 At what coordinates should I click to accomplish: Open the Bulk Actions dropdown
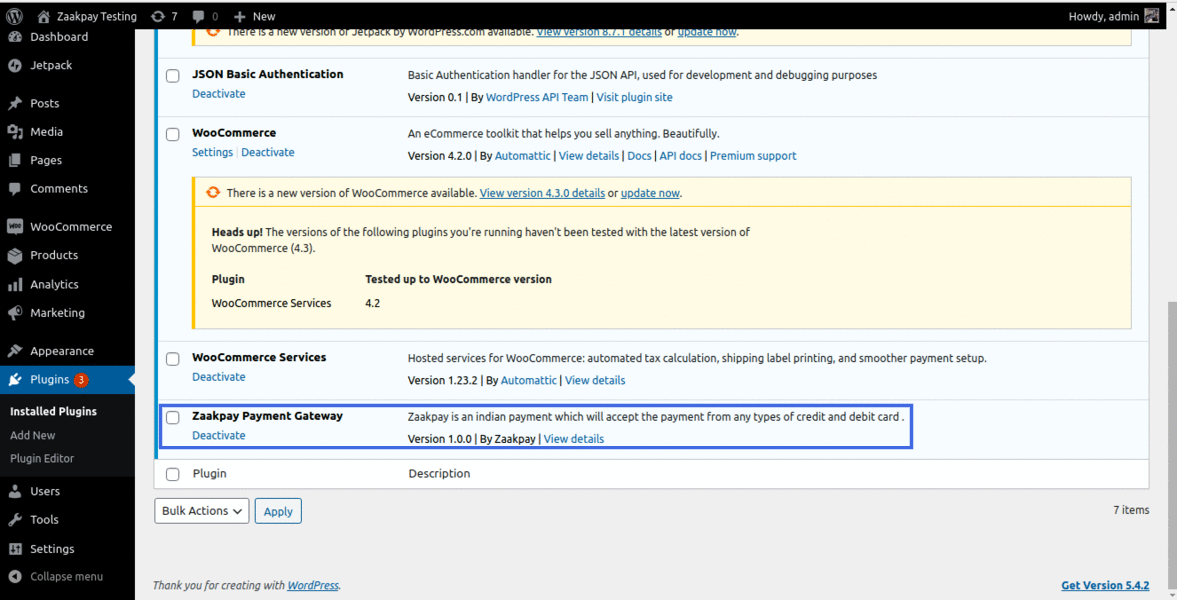pyautogui.click(x=202, y=511)
